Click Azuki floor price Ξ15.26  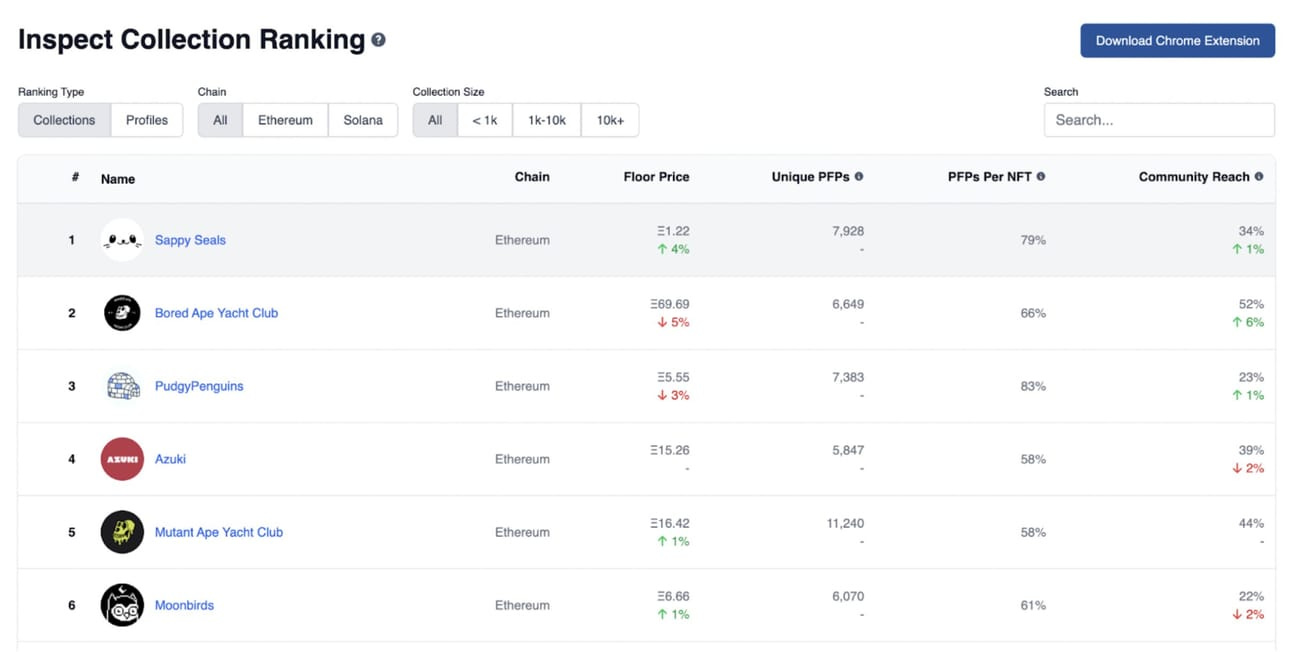[669, 450]
